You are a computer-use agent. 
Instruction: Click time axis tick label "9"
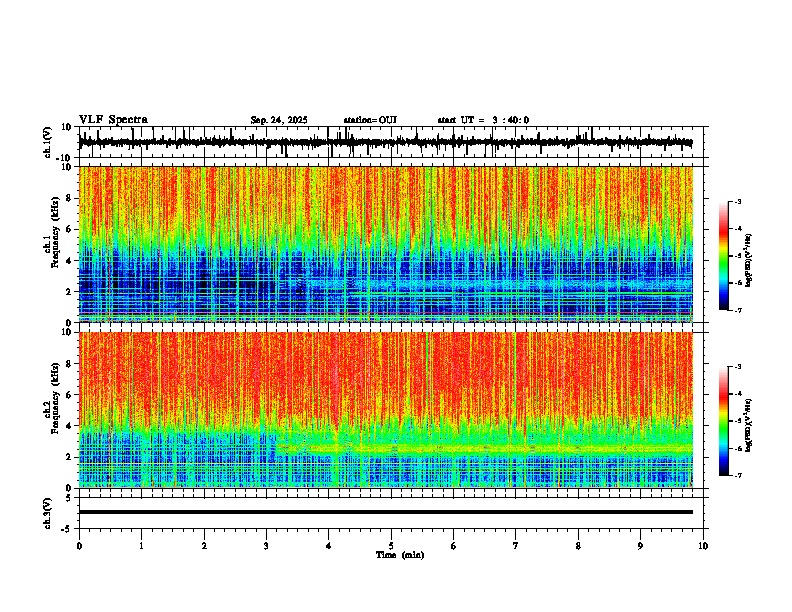point(640,546)
